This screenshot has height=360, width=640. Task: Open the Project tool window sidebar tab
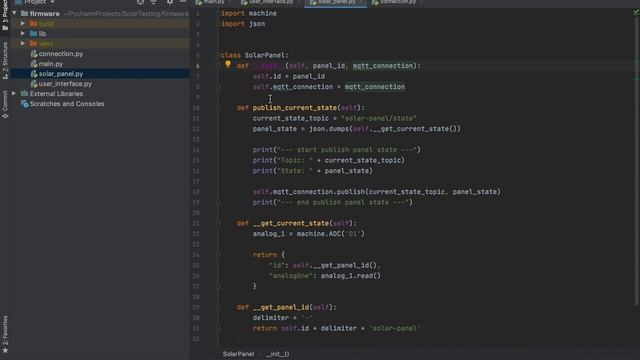point(5,16)
